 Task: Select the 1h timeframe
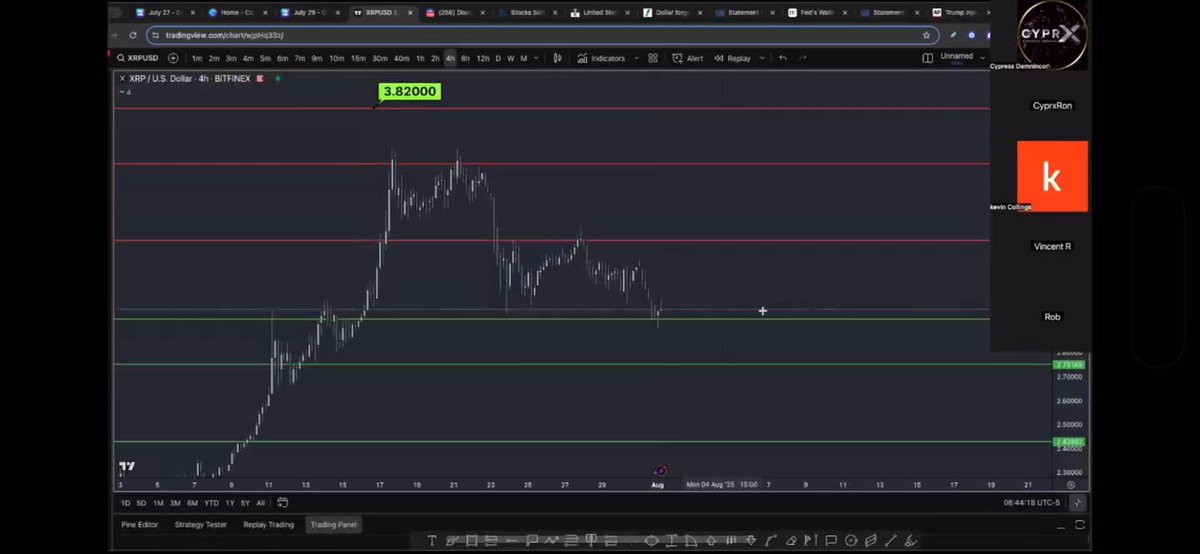(420, 58)
